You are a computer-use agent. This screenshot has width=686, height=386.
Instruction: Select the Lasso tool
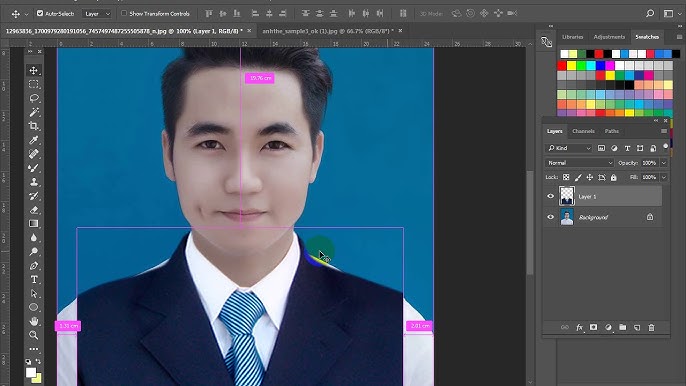pos(34,98)
